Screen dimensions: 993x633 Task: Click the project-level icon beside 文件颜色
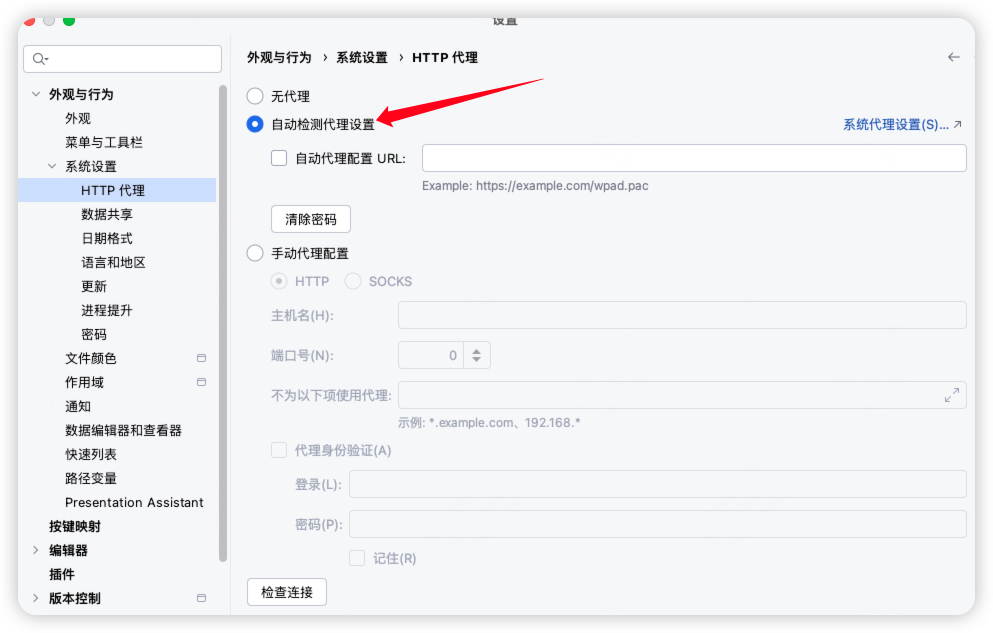pyautogui.click(x=201, y=358)
